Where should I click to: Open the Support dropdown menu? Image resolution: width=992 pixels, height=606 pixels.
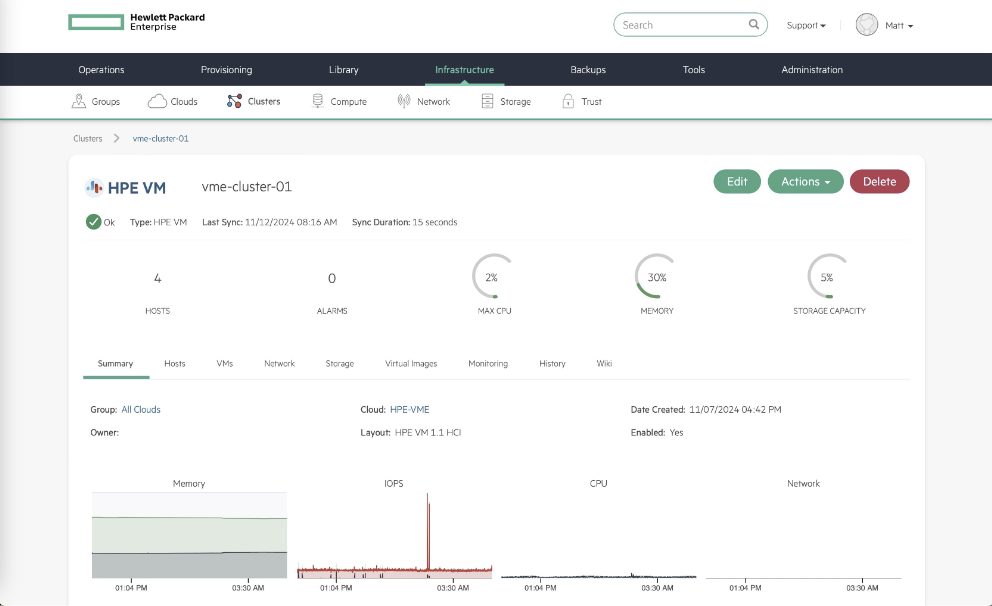pyautogui.click(x=806, y=25)
